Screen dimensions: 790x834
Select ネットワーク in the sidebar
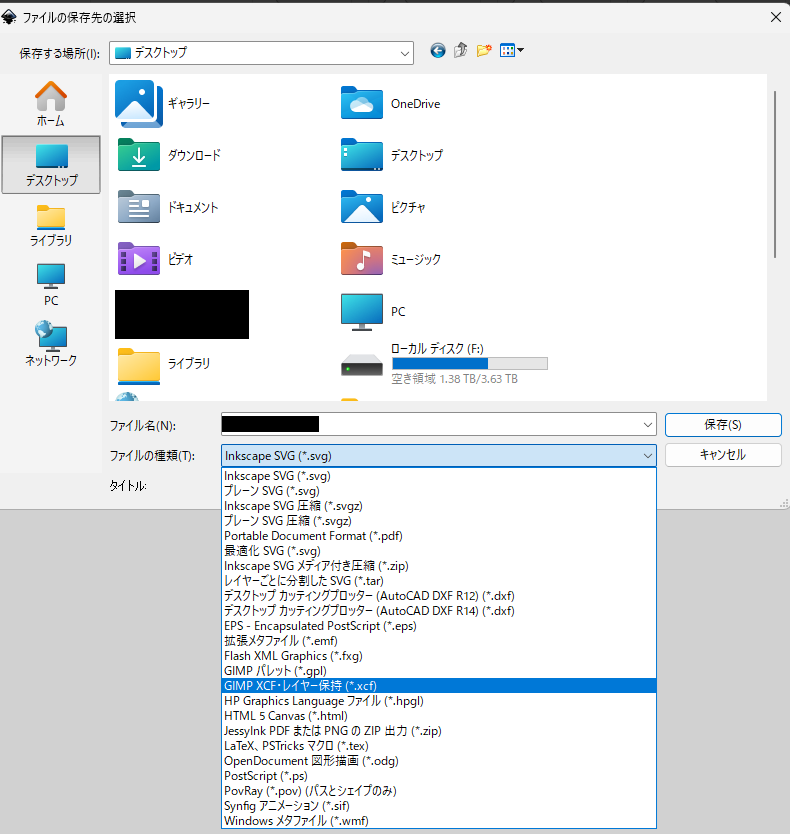[x=51, y=344]
